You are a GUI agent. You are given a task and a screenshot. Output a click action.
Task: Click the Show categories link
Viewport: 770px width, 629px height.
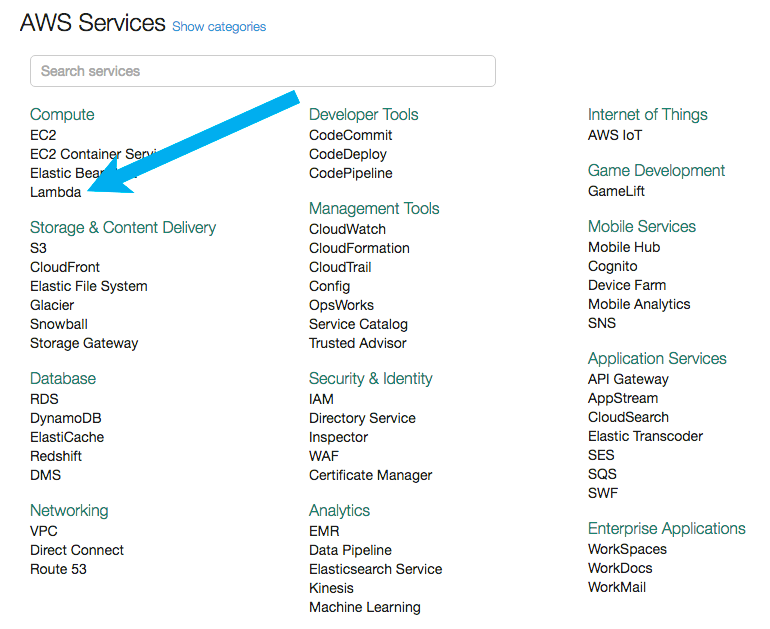click(219, 27)
